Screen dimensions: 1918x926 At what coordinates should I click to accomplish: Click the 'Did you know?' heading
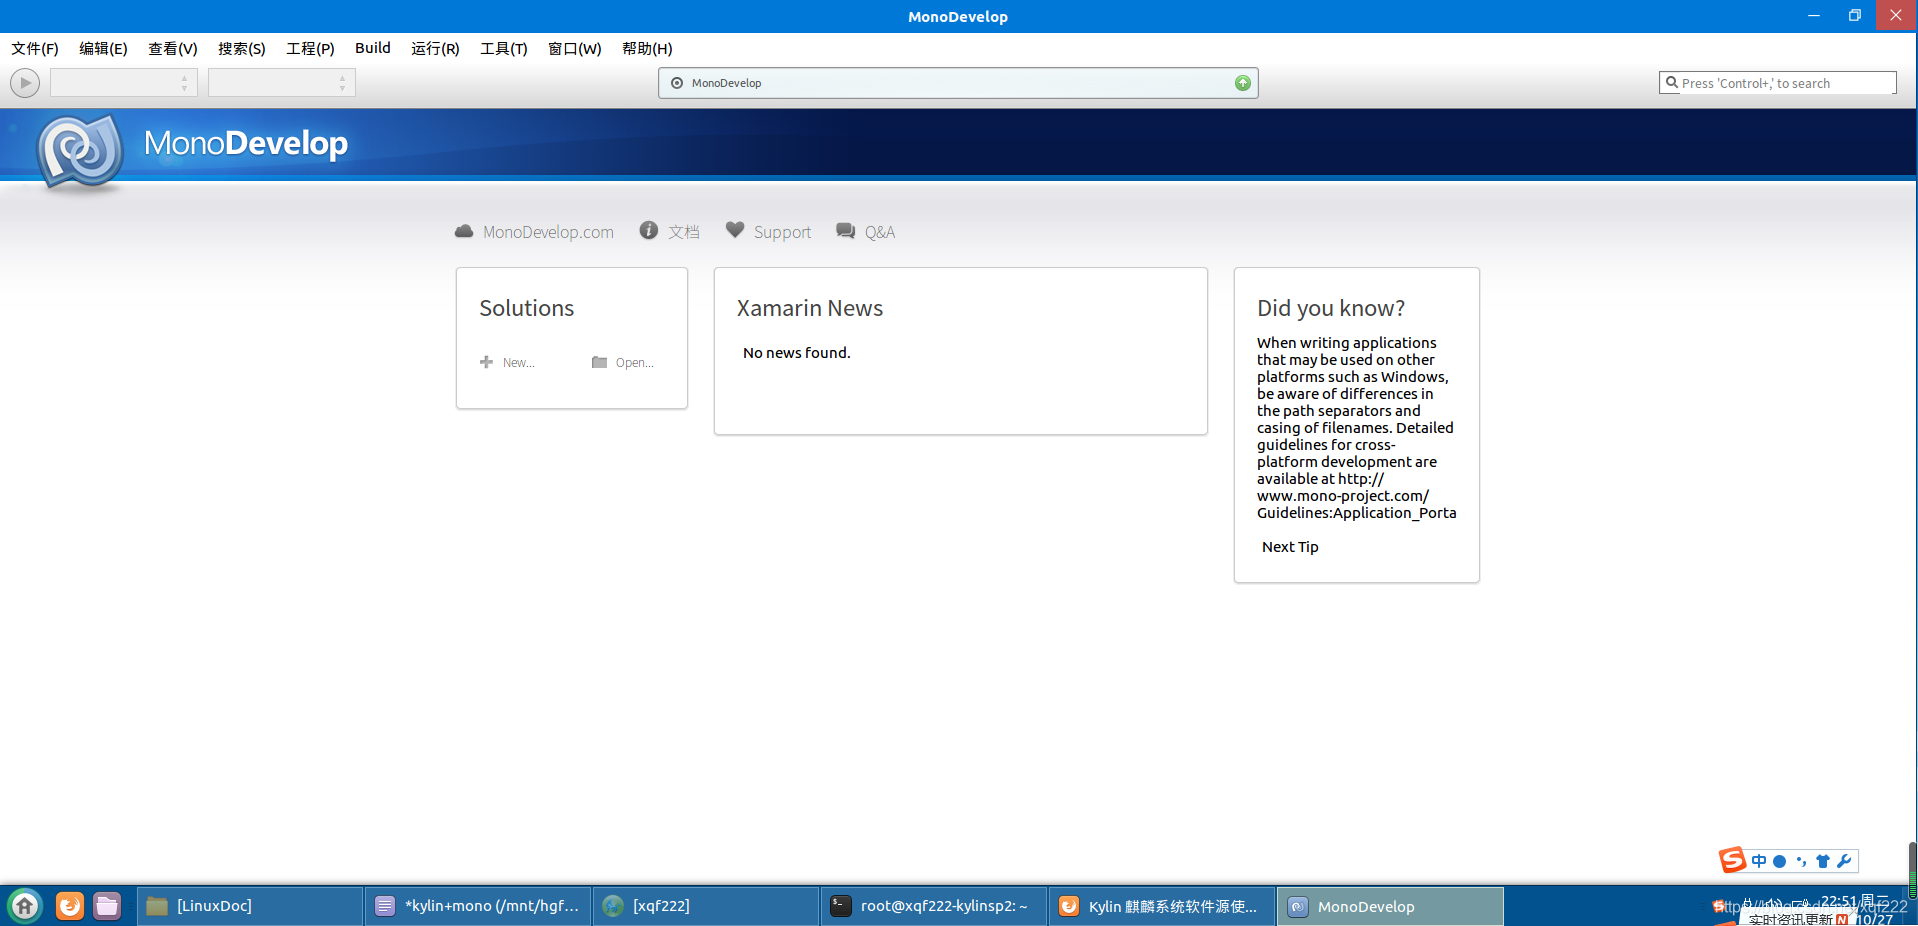click(x=1331, y=308)
